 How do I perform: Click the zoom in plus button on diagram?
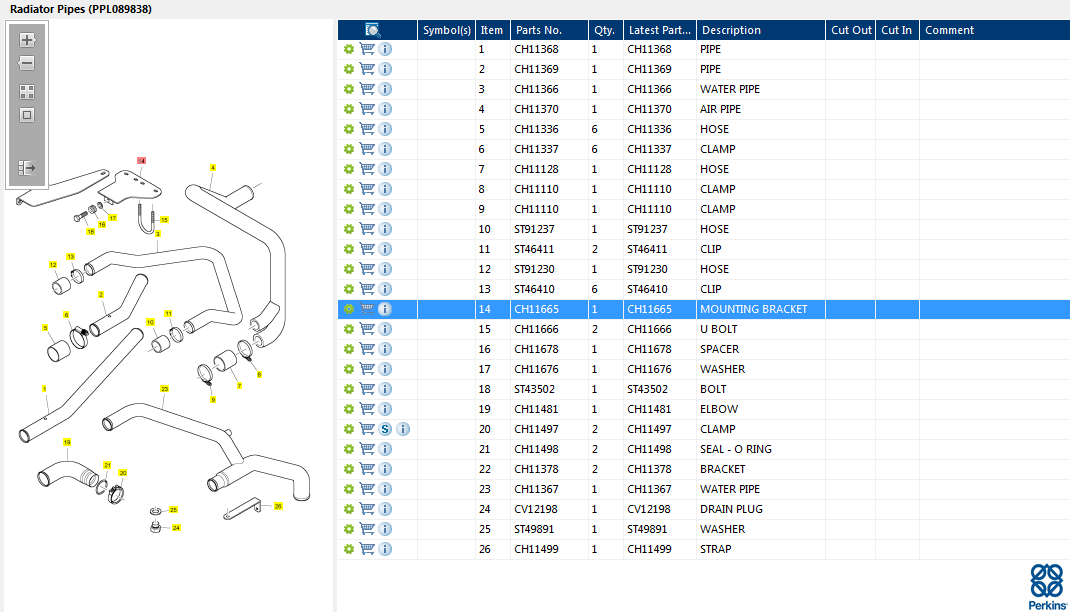tap(27, 40)
